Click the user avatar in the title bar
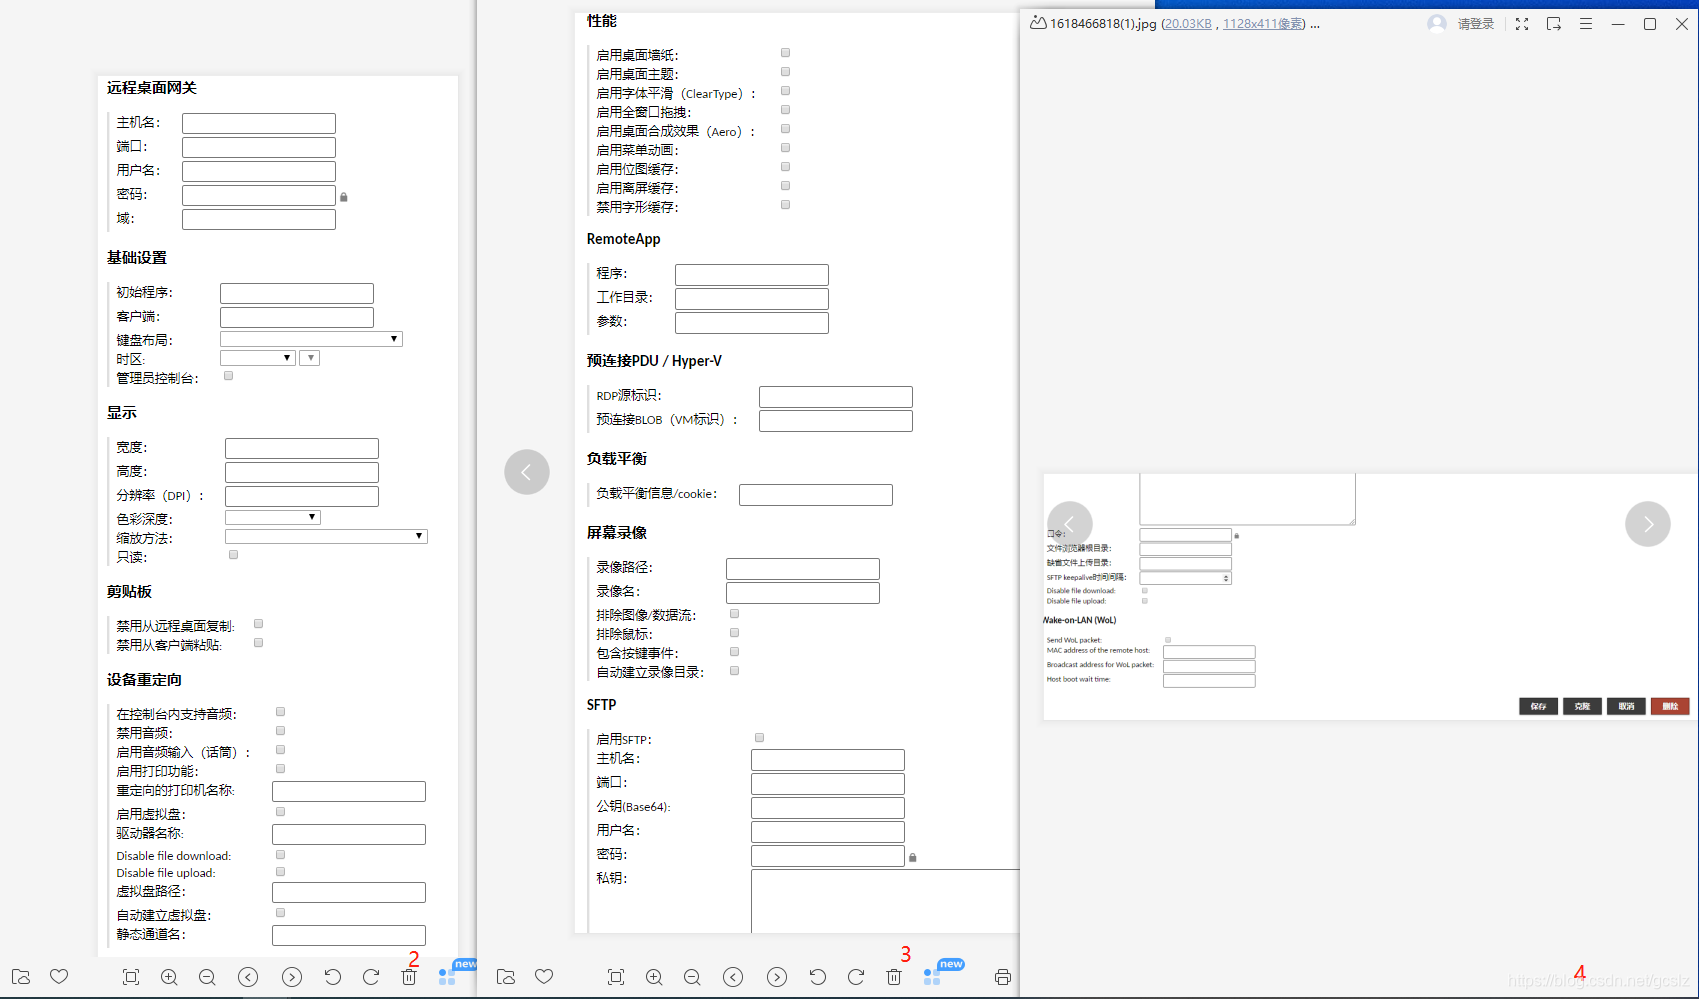The height and width of the screenshot is (999, 1699). (x=1437, y=24)
